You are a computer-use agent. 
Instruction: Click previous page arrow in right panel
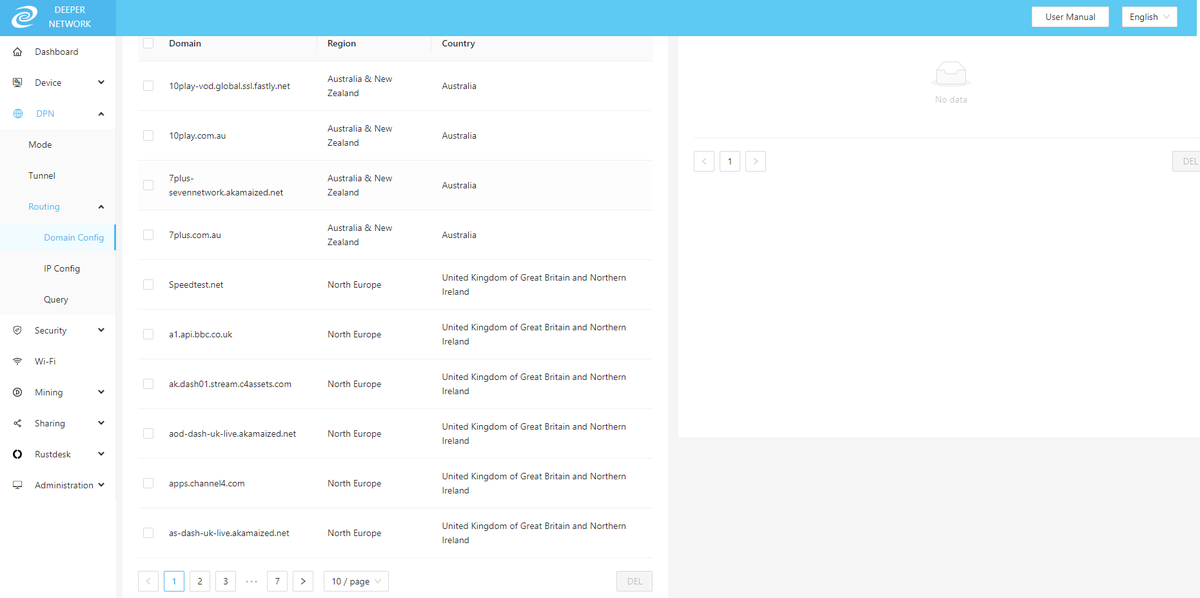[x=704, y=161]
